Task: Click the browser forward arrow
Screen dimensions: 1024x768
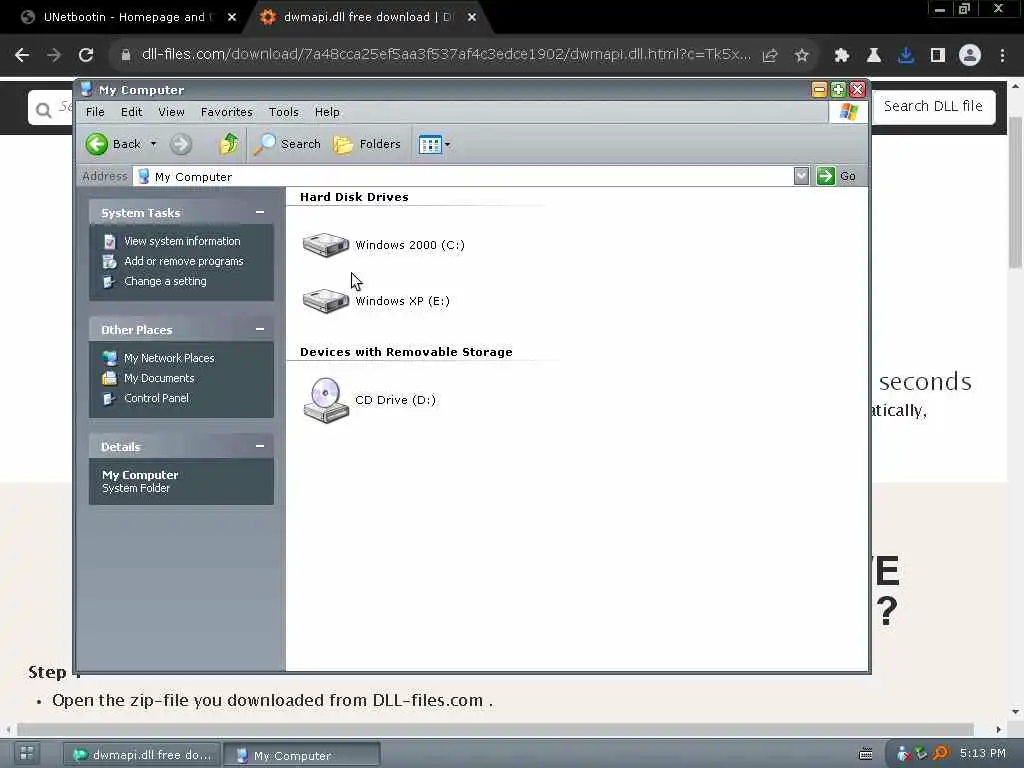Action: pyautogui.click(x=54, y=55)
